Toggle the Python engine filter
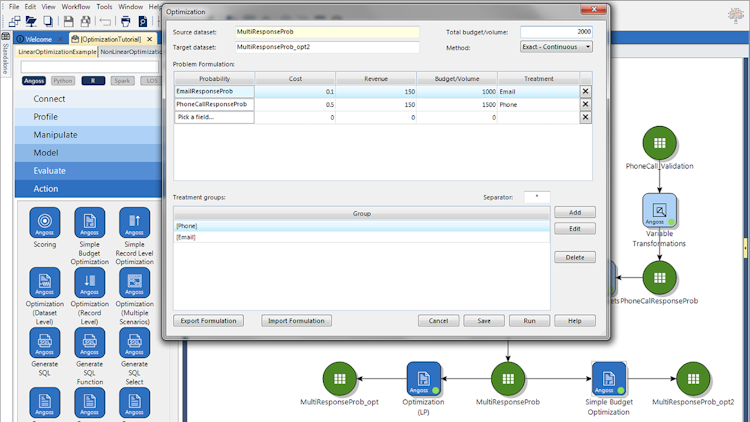This screenshot has height=422, width=750. pos(63,81)
